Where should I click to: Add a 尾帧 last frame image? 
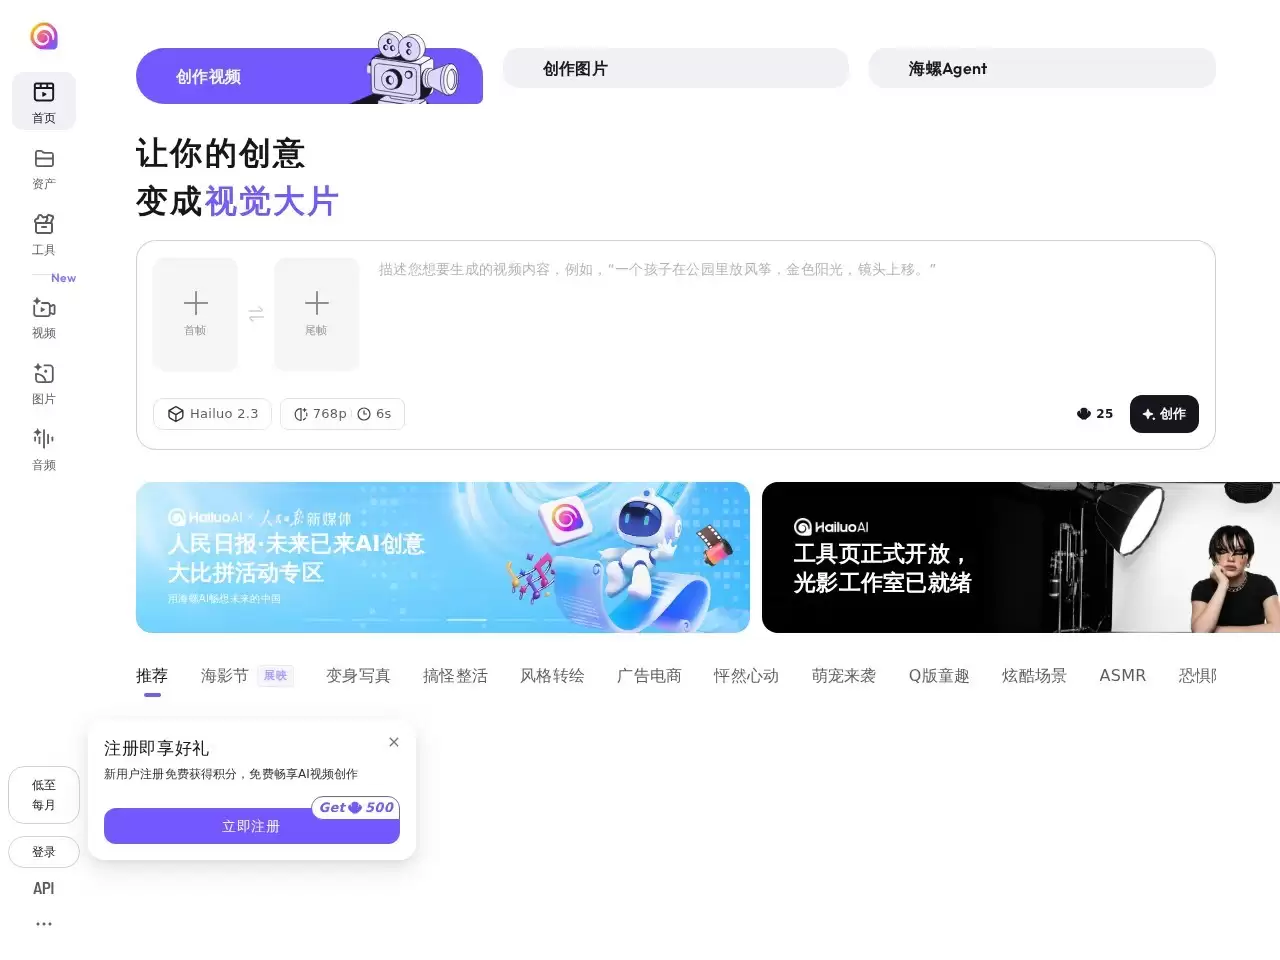[316, 314]
